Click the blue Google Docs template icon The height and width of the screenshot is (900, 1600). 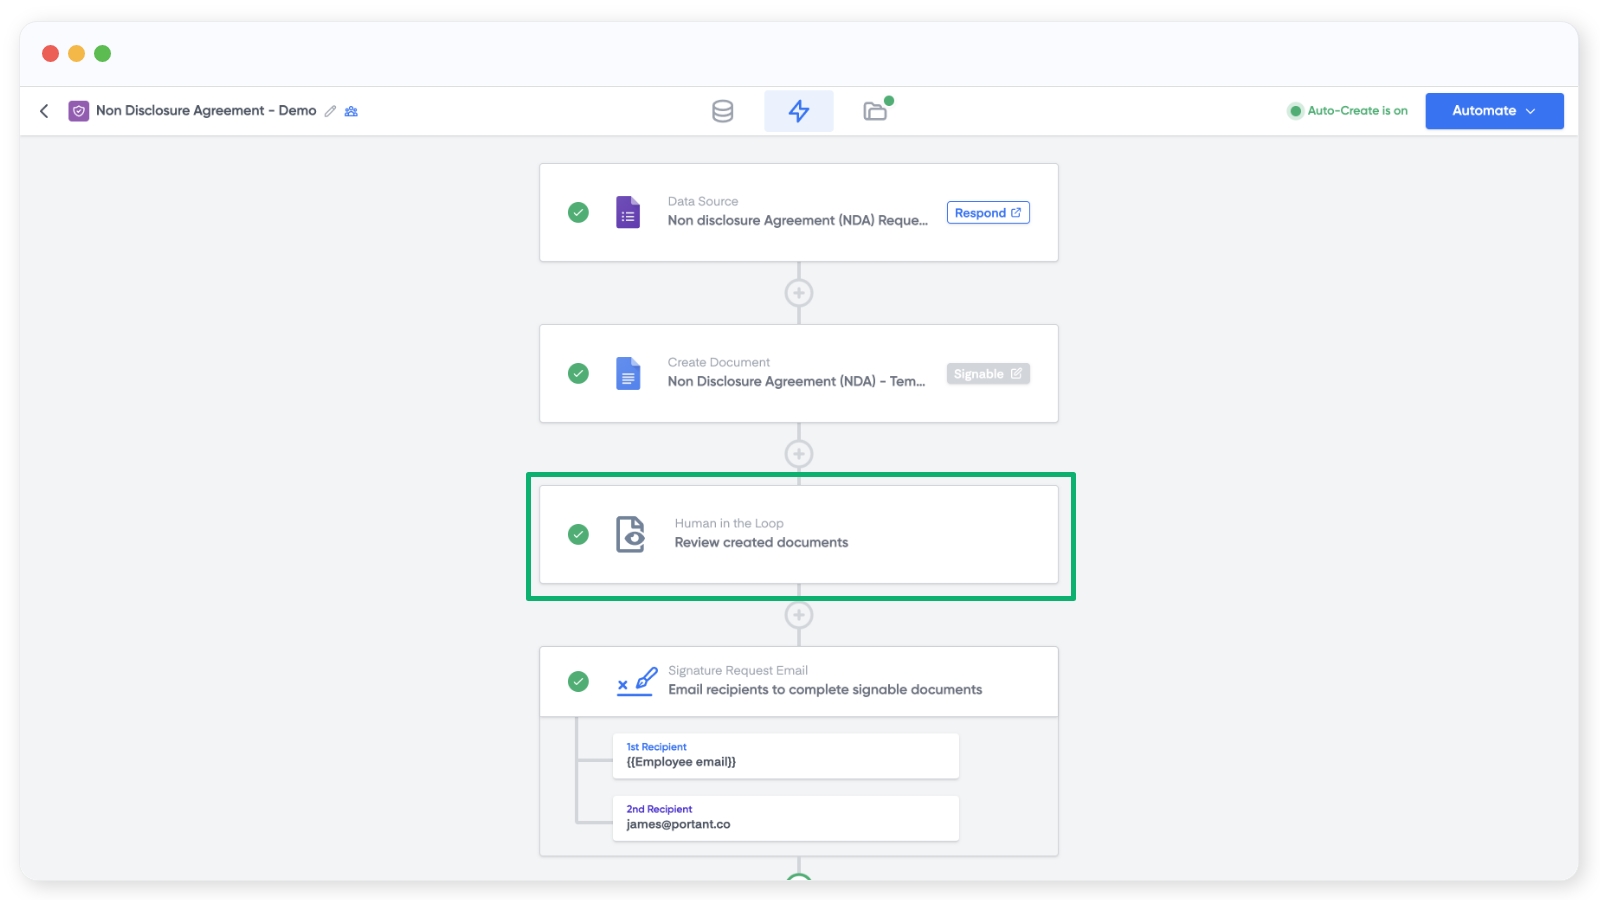pos(628,373)
